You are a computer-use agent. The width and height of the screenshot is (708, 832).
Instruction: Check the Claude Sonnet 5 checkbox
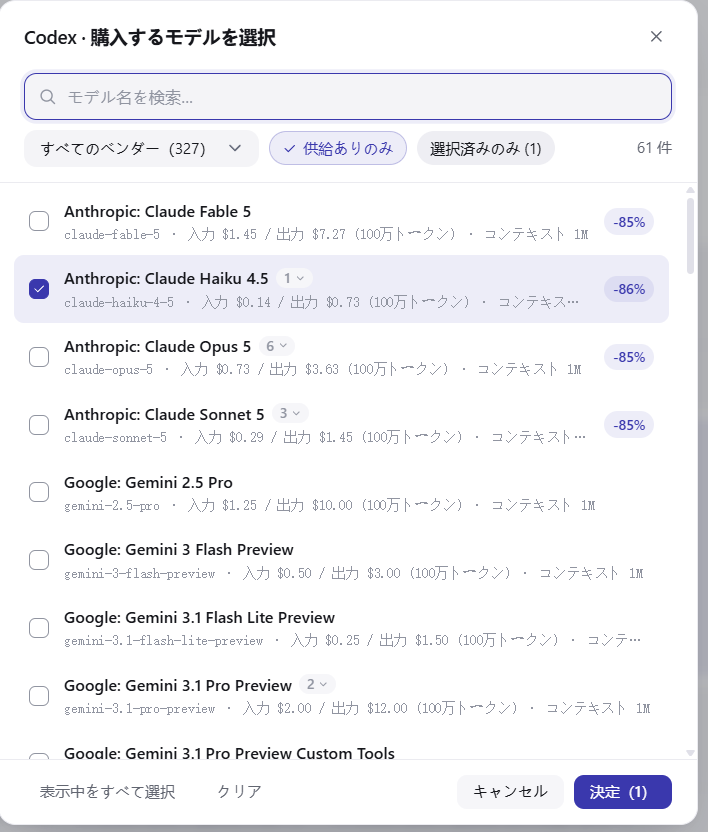coord(39,424)
